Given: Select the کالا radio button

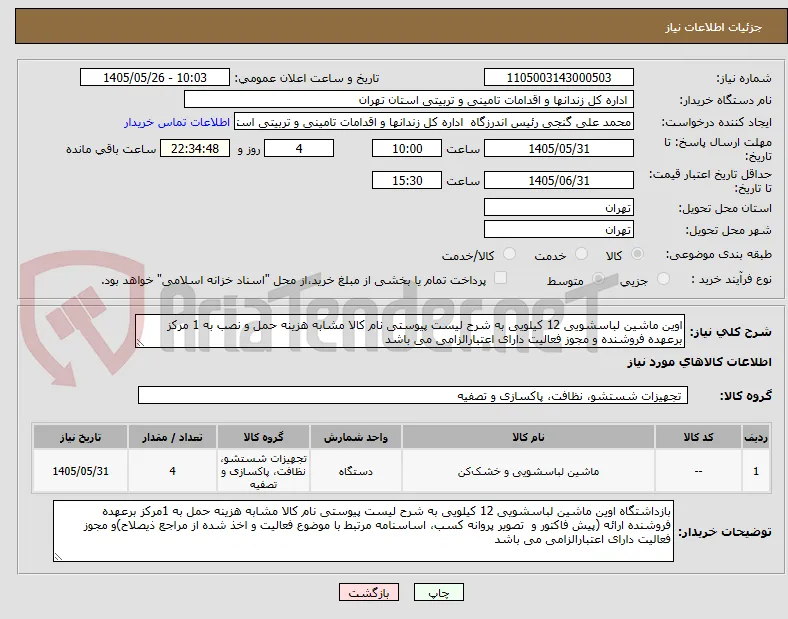Looking at the screenshot, I should pos(637,254).
